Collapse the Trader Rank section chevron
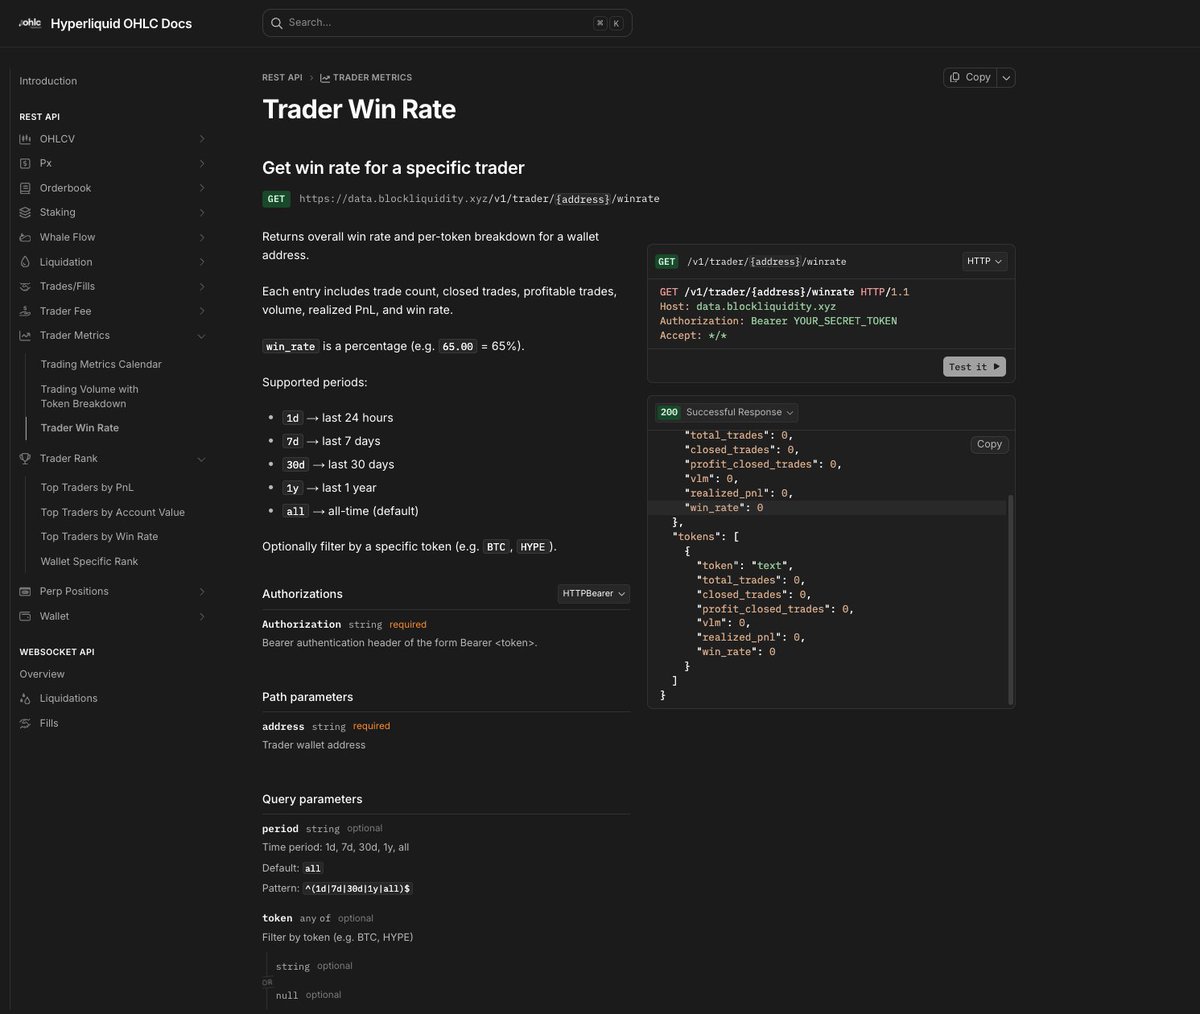 click(x=202, y=459)
